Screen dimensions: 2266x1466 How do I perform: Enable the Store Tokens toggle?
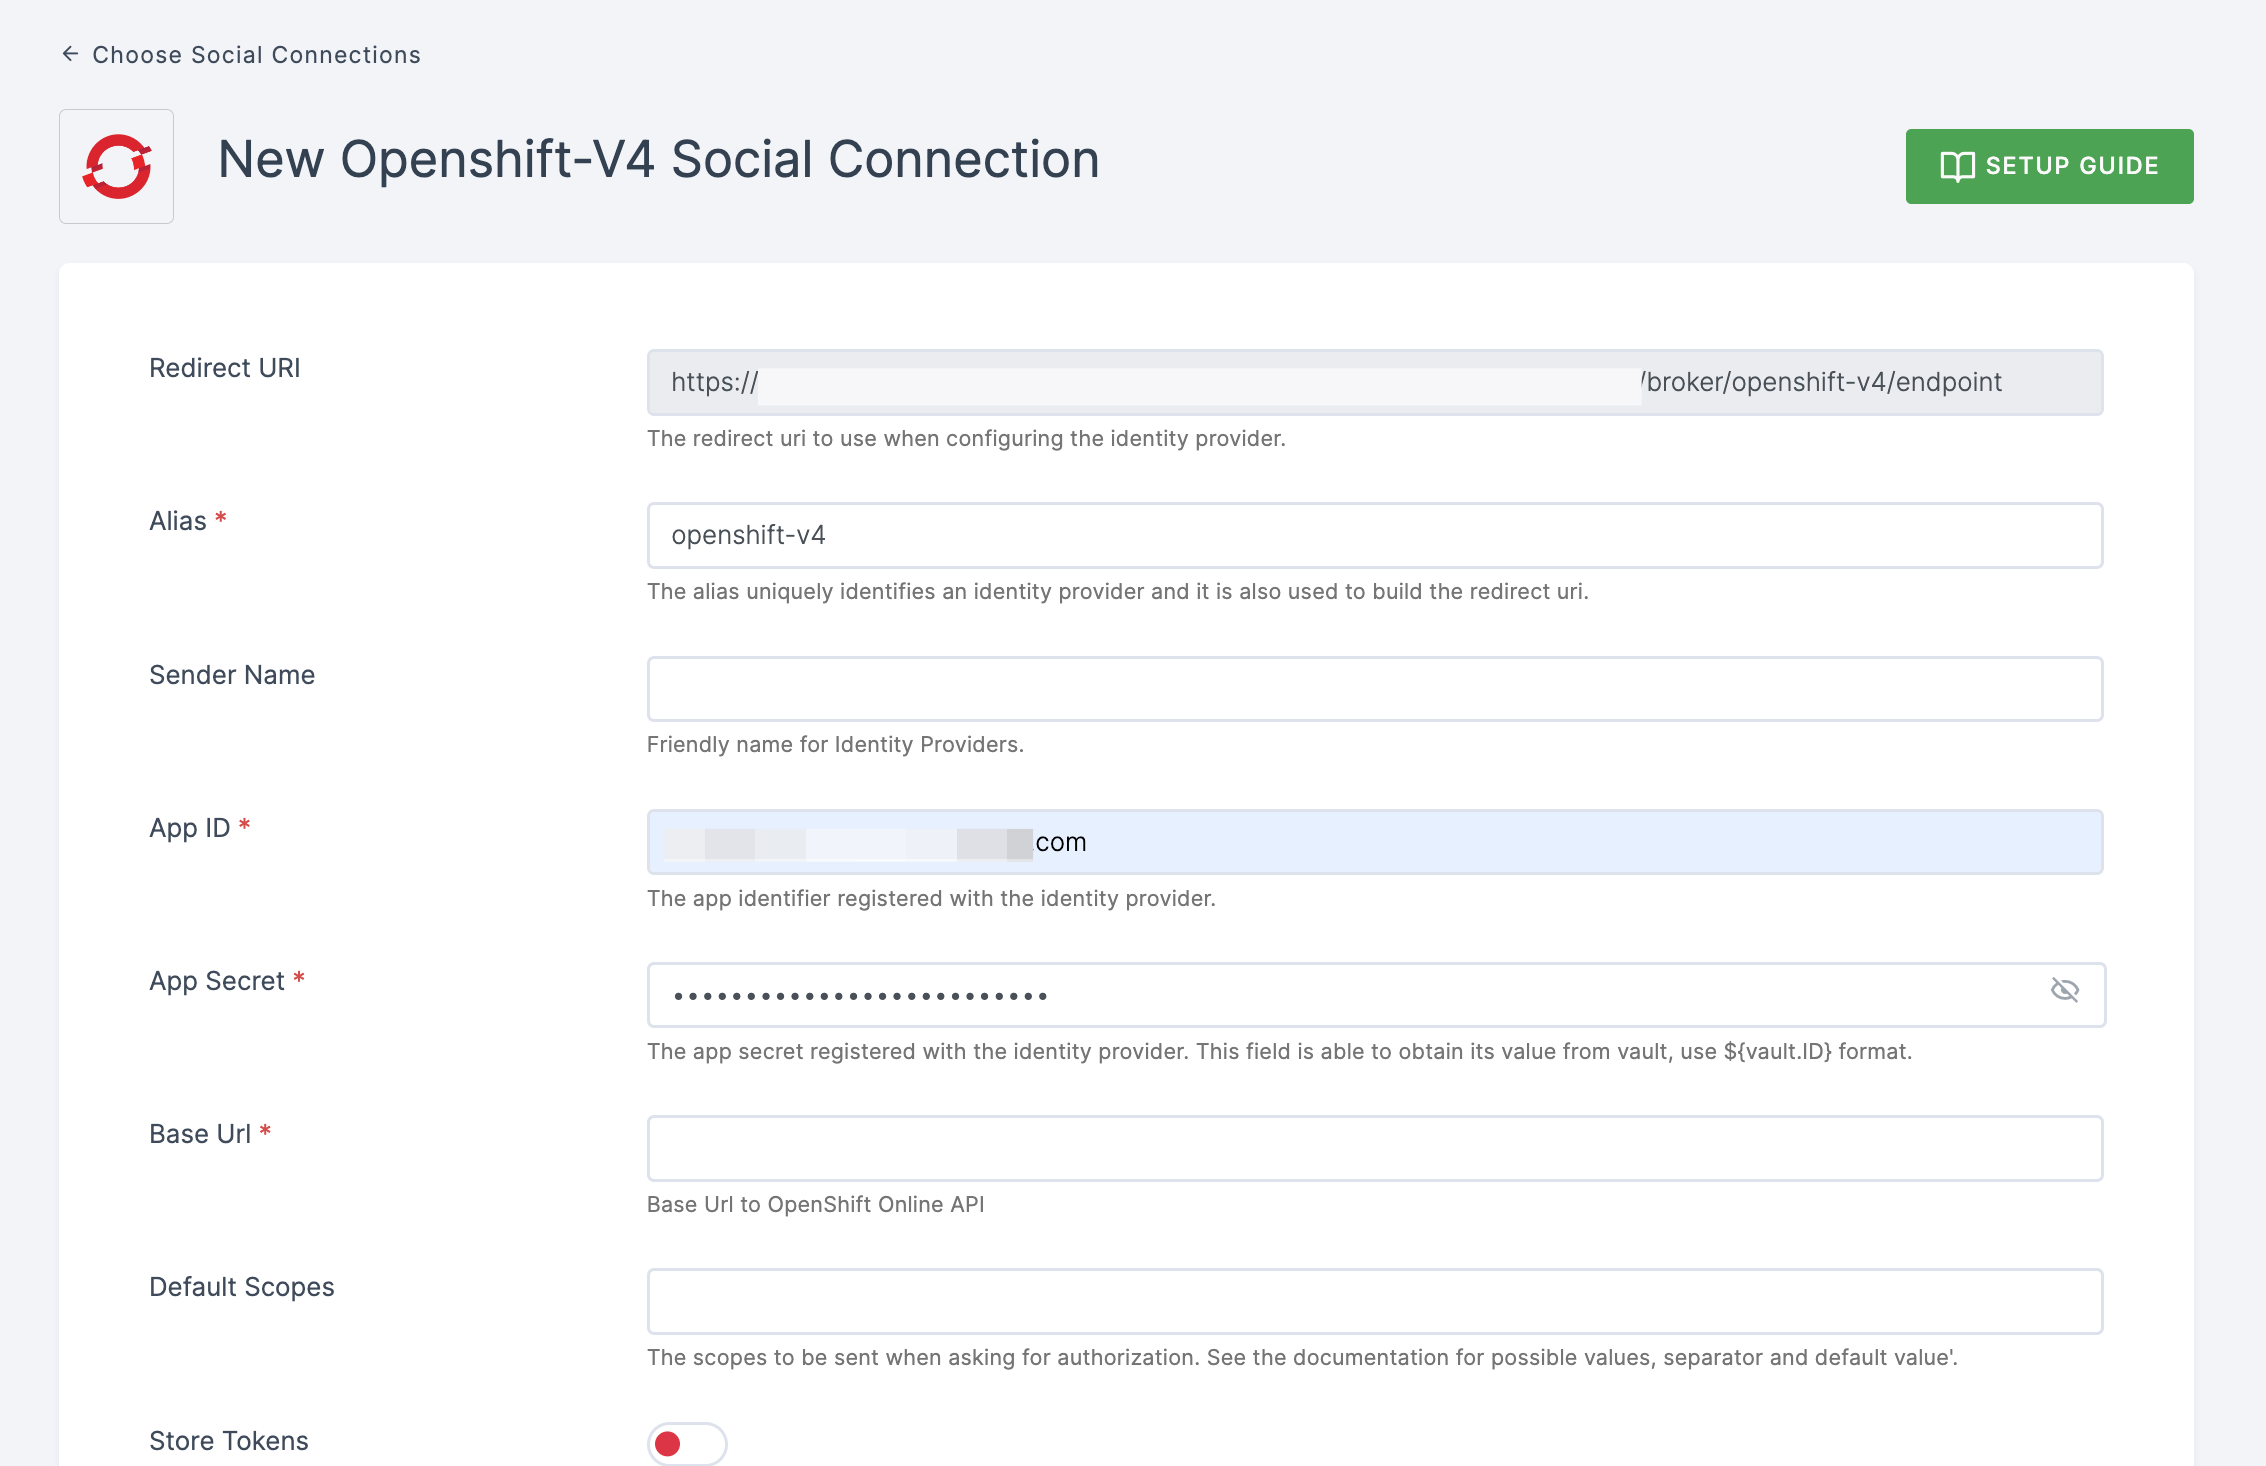point(687,1444)
